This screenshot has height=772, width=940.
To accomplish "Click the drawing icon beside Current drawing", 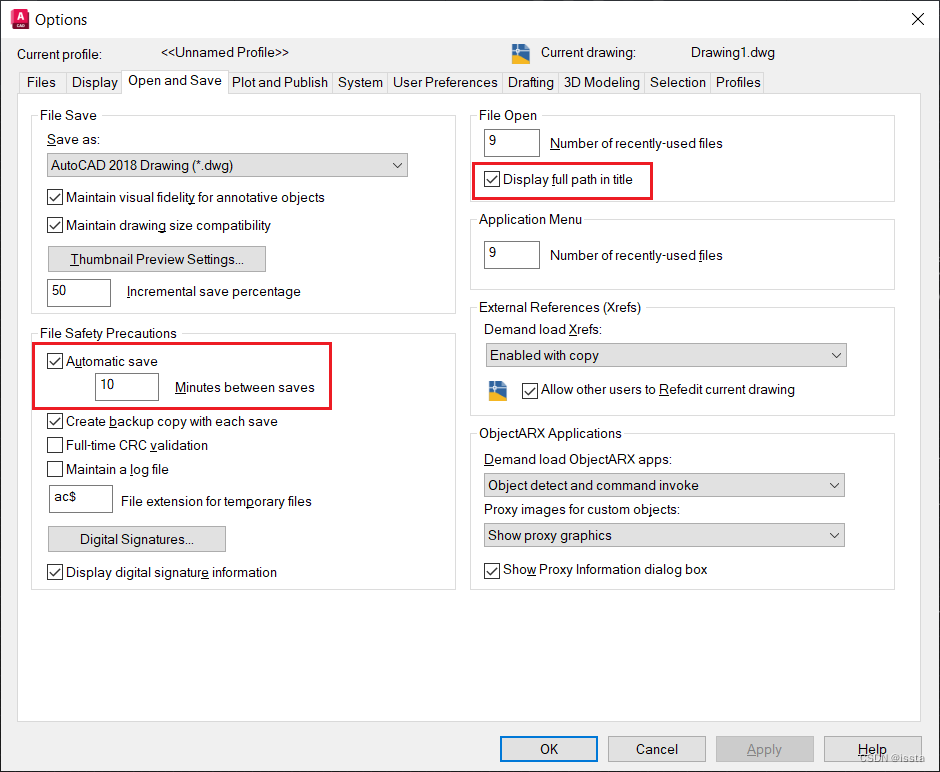I will pos(520,53).
